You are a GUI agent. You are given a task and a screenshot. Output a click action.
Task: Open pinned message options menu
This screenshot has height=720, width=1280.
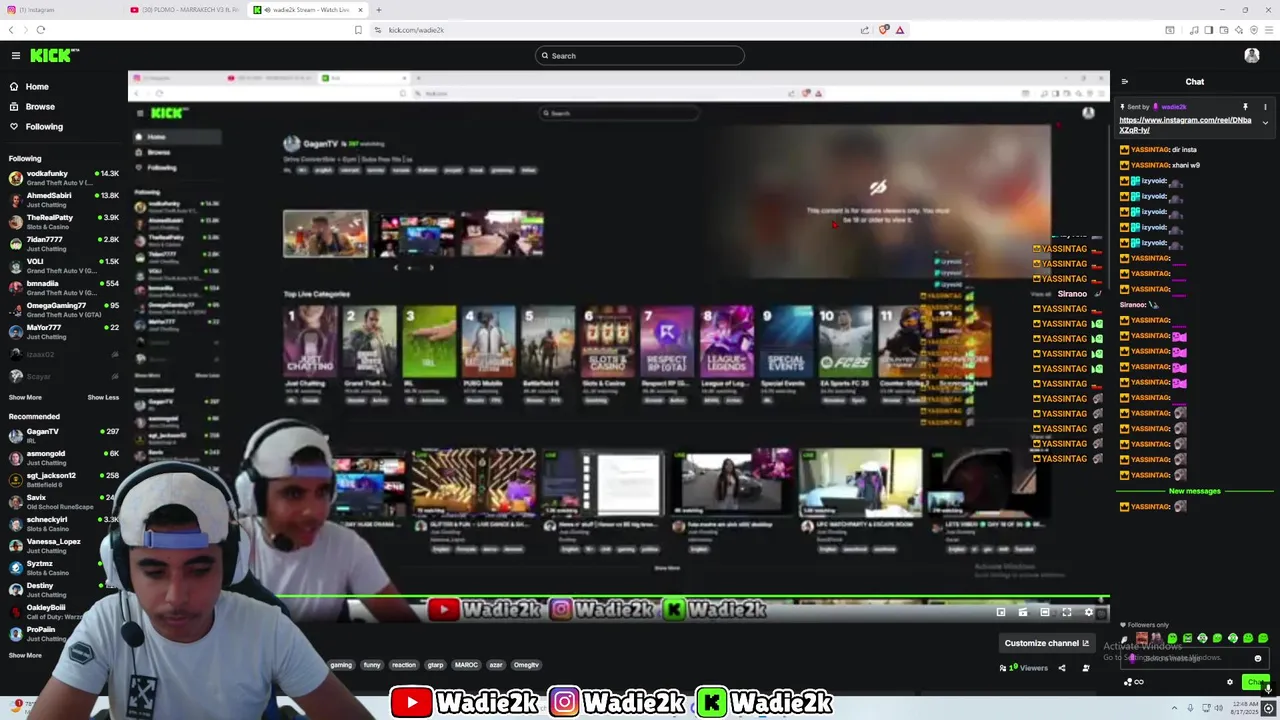1265,107
